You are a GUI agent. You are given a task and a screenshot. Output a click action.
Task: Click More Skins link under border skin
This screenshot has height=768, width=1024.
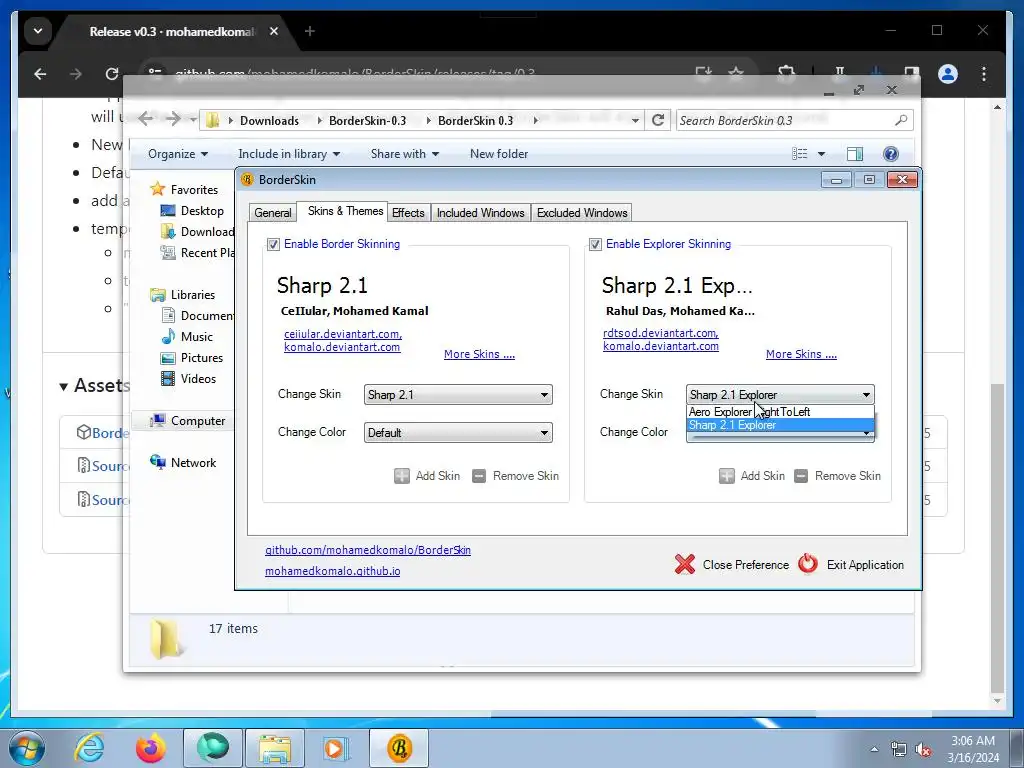[x=479, y=354]
